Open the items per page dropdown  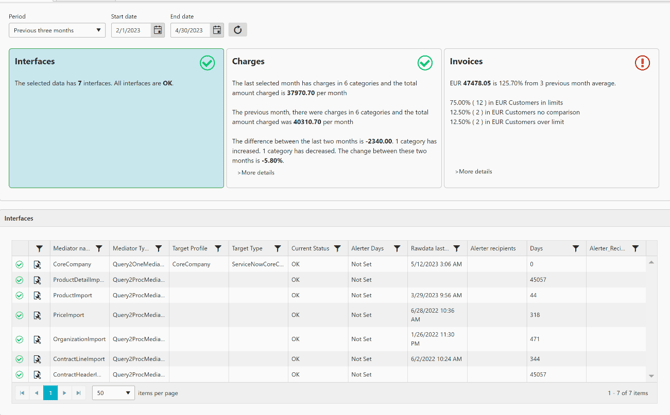coord(113,393)
